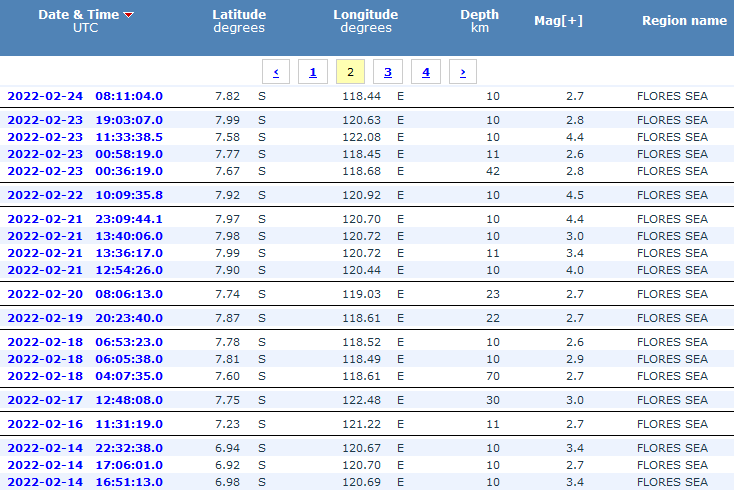Open earthquake 2022-02-14 22:32:38.0

click(x=85, y=448)
